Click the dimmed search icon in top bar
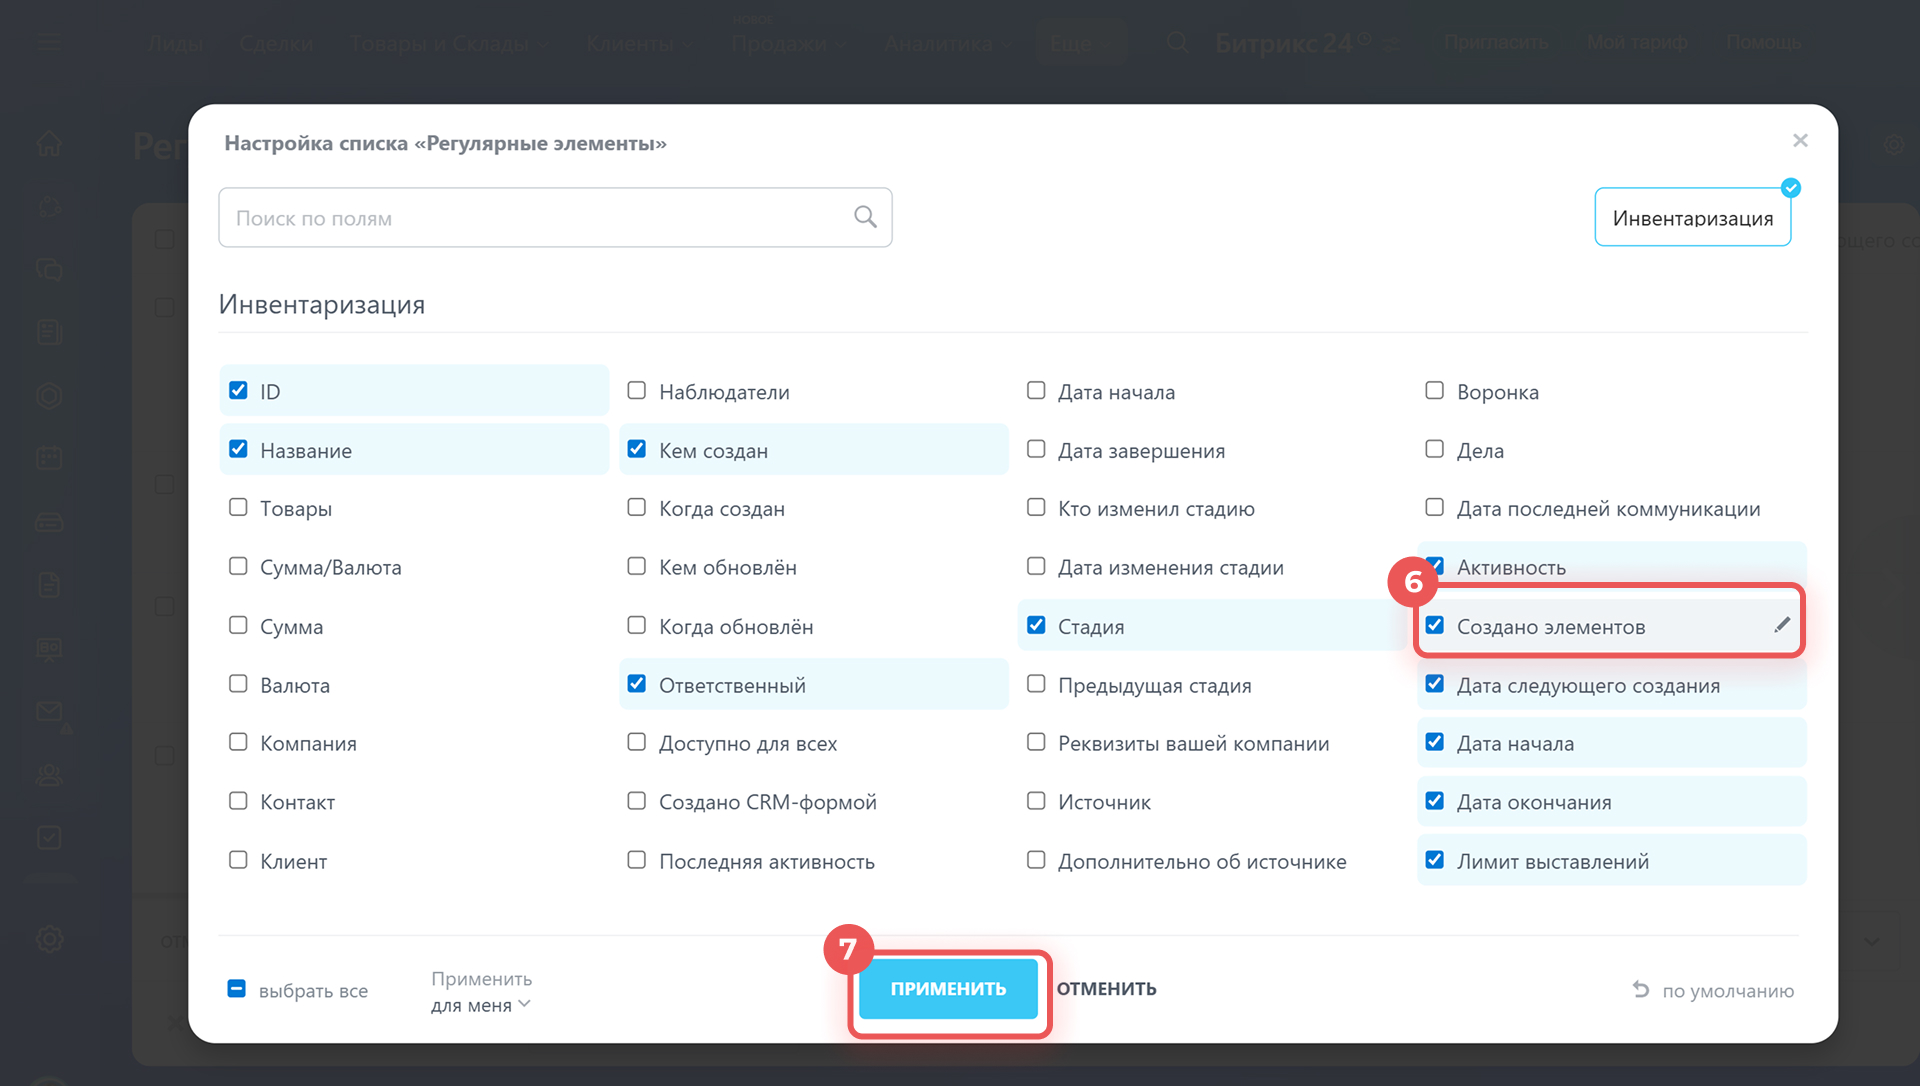The image size is (1920, 1086). pyautogui.click(x=1178, y=43)
